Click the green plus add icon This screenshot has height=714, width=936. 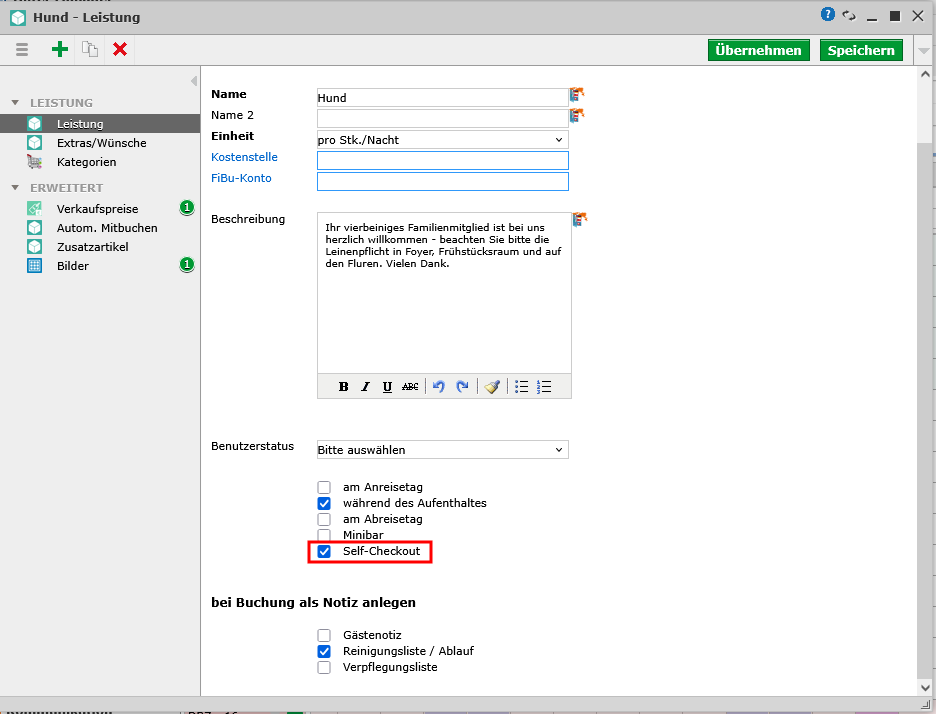60,49
